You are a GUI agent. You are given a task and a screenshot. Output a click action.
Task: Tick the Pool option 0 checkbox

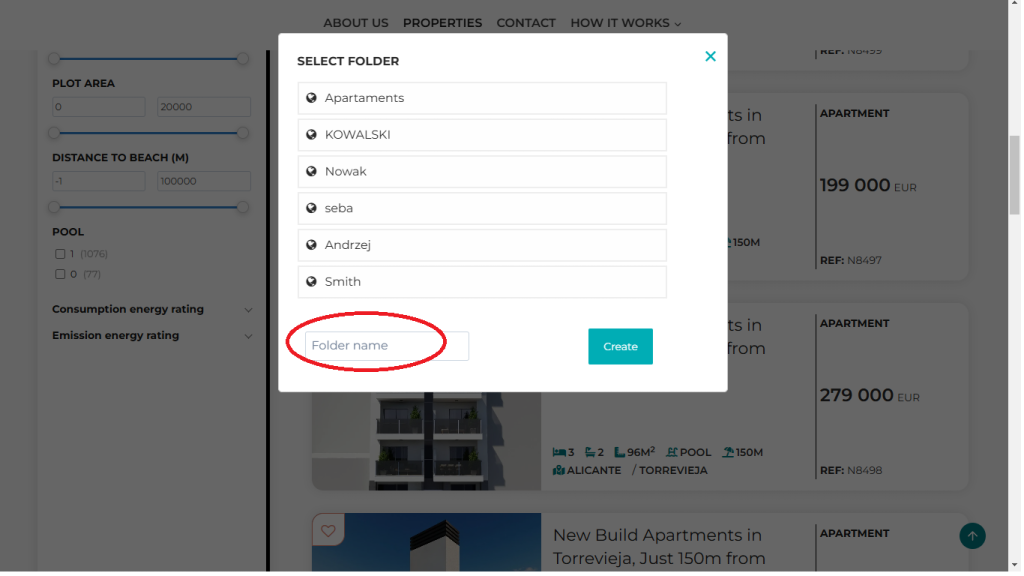click(60, 274)
